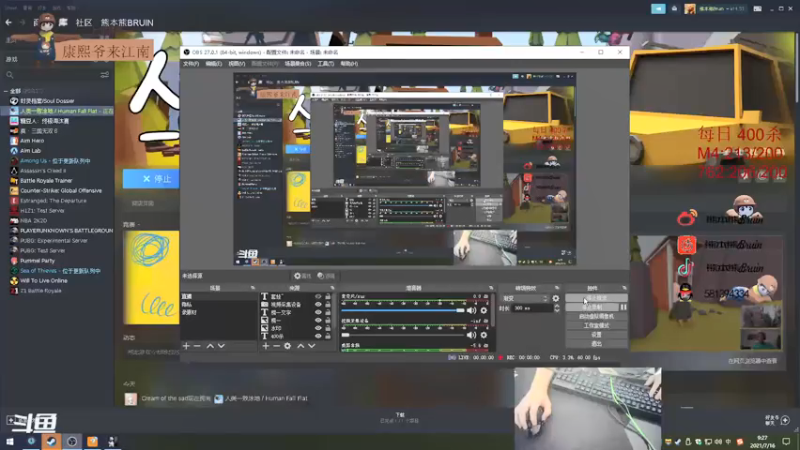This screenshot has width=800, height=450.
Task: Move the OBS scene down
Action: coord(221,346)
